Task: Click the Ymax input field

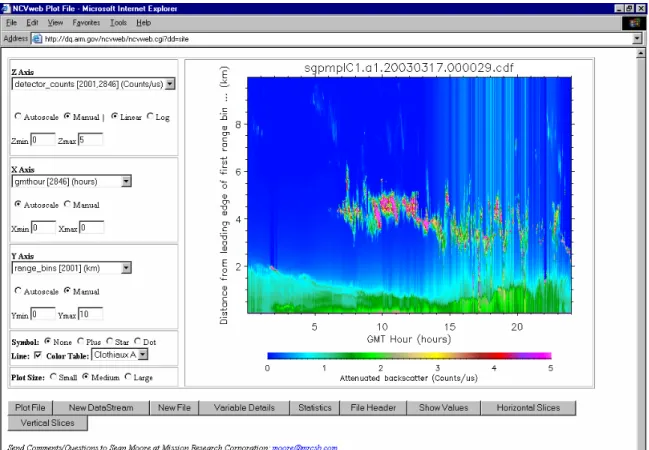Action: tap(90, 314)
